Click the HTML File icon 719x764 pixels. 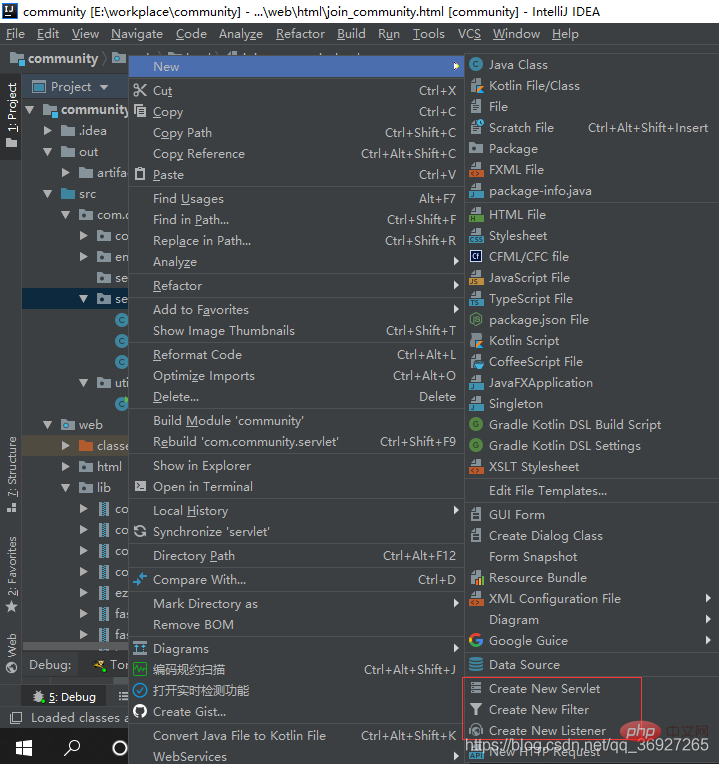(x=476, y=215)
